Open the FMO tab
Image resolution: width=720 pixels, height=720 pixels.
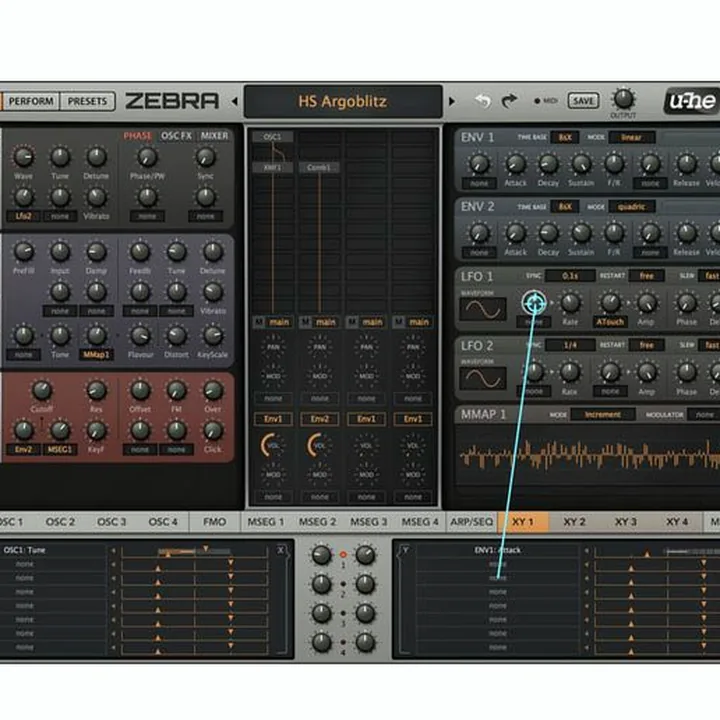214,522
